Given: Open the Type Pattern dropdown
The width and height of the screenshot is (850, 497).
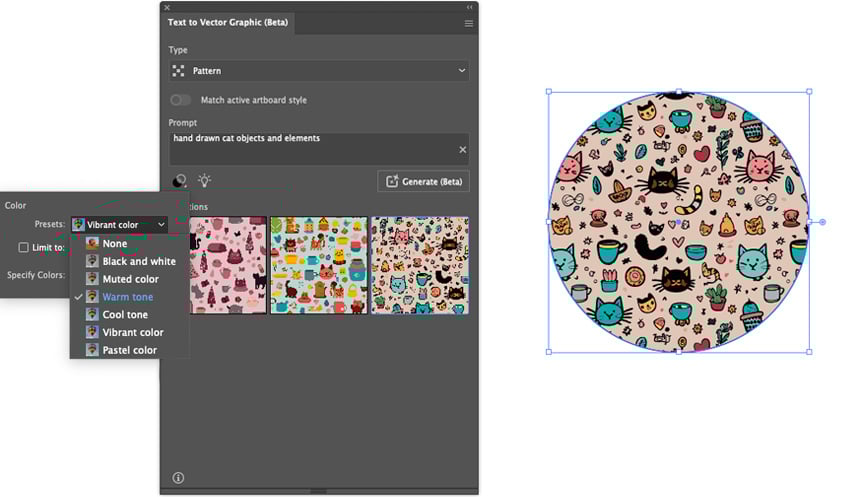Looking at the screenshot, I should (x=319, y=71).
